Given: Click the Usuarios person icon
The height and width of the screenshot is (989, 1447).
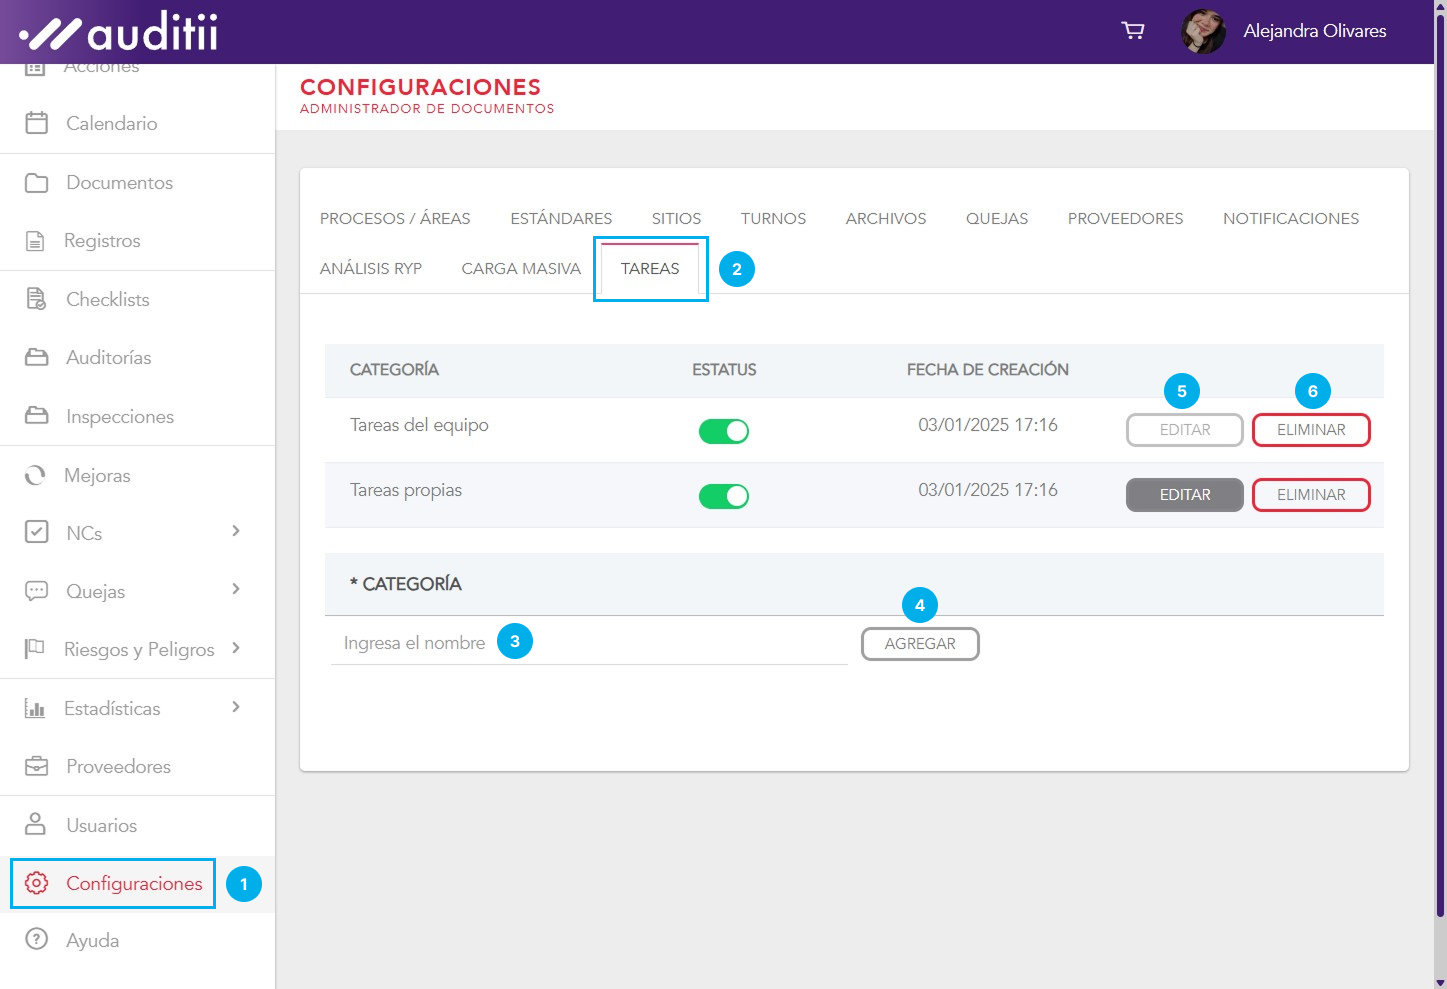Looking at the screenshot, I should [x=36, y=825].
